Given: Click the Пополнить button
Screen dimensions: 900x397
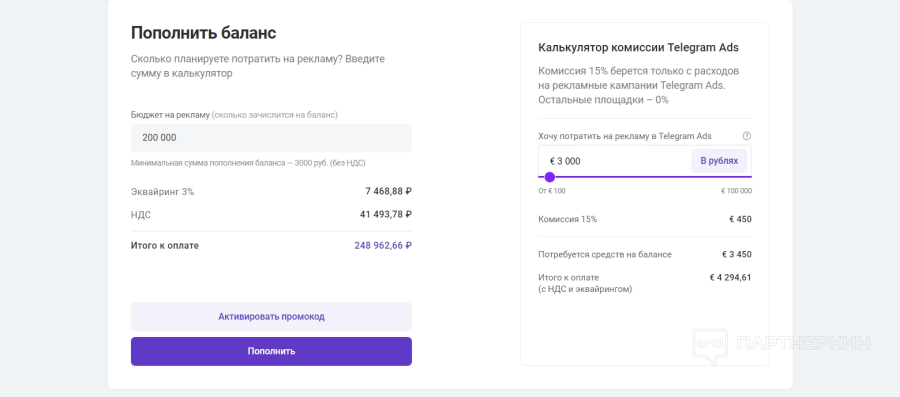Looking at the screenshot, I should click(271, 351).
